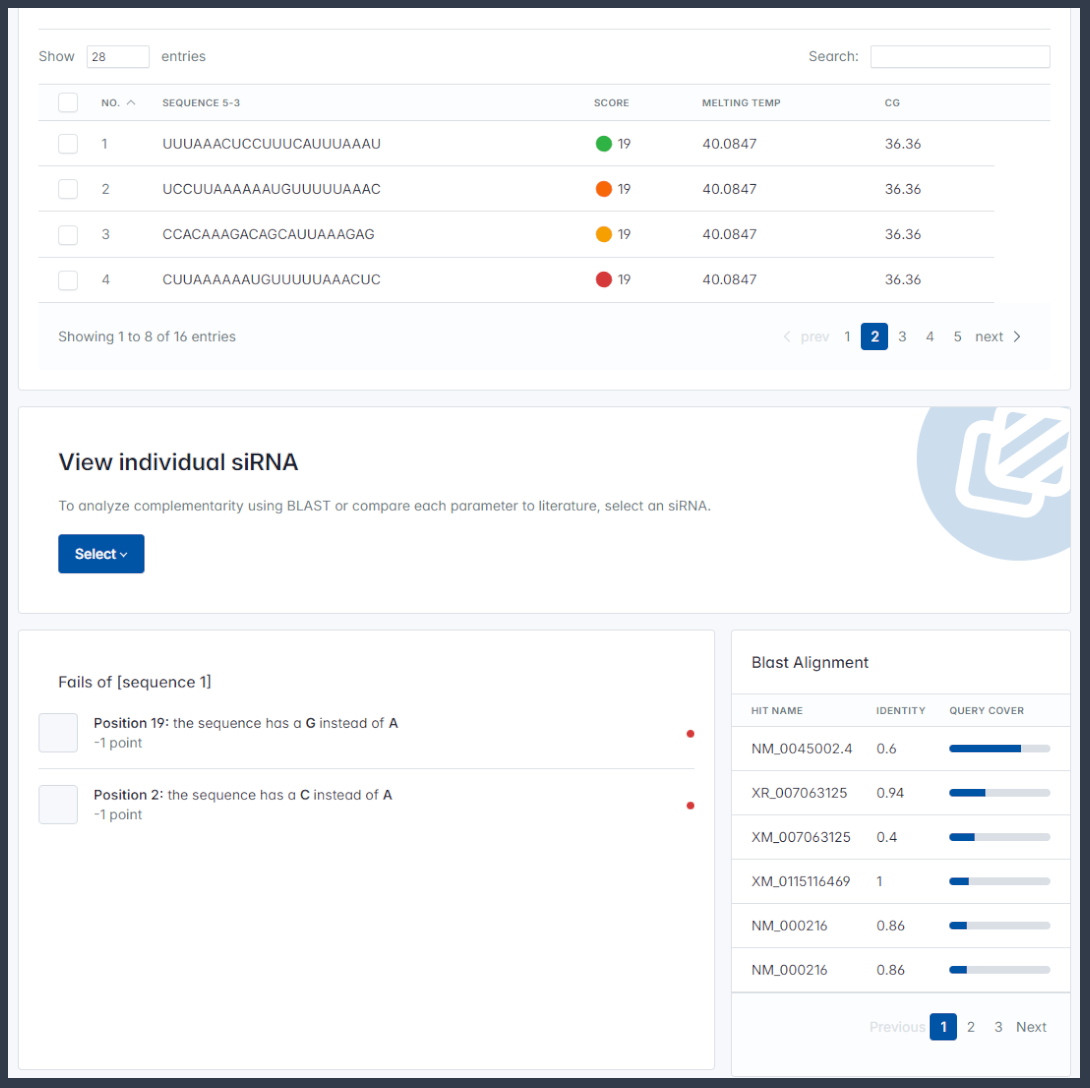Toggle the select-all checkbox in table header
Image resolution: width=1090 pixels, height=1088 pixels.
tap(68, 103)
